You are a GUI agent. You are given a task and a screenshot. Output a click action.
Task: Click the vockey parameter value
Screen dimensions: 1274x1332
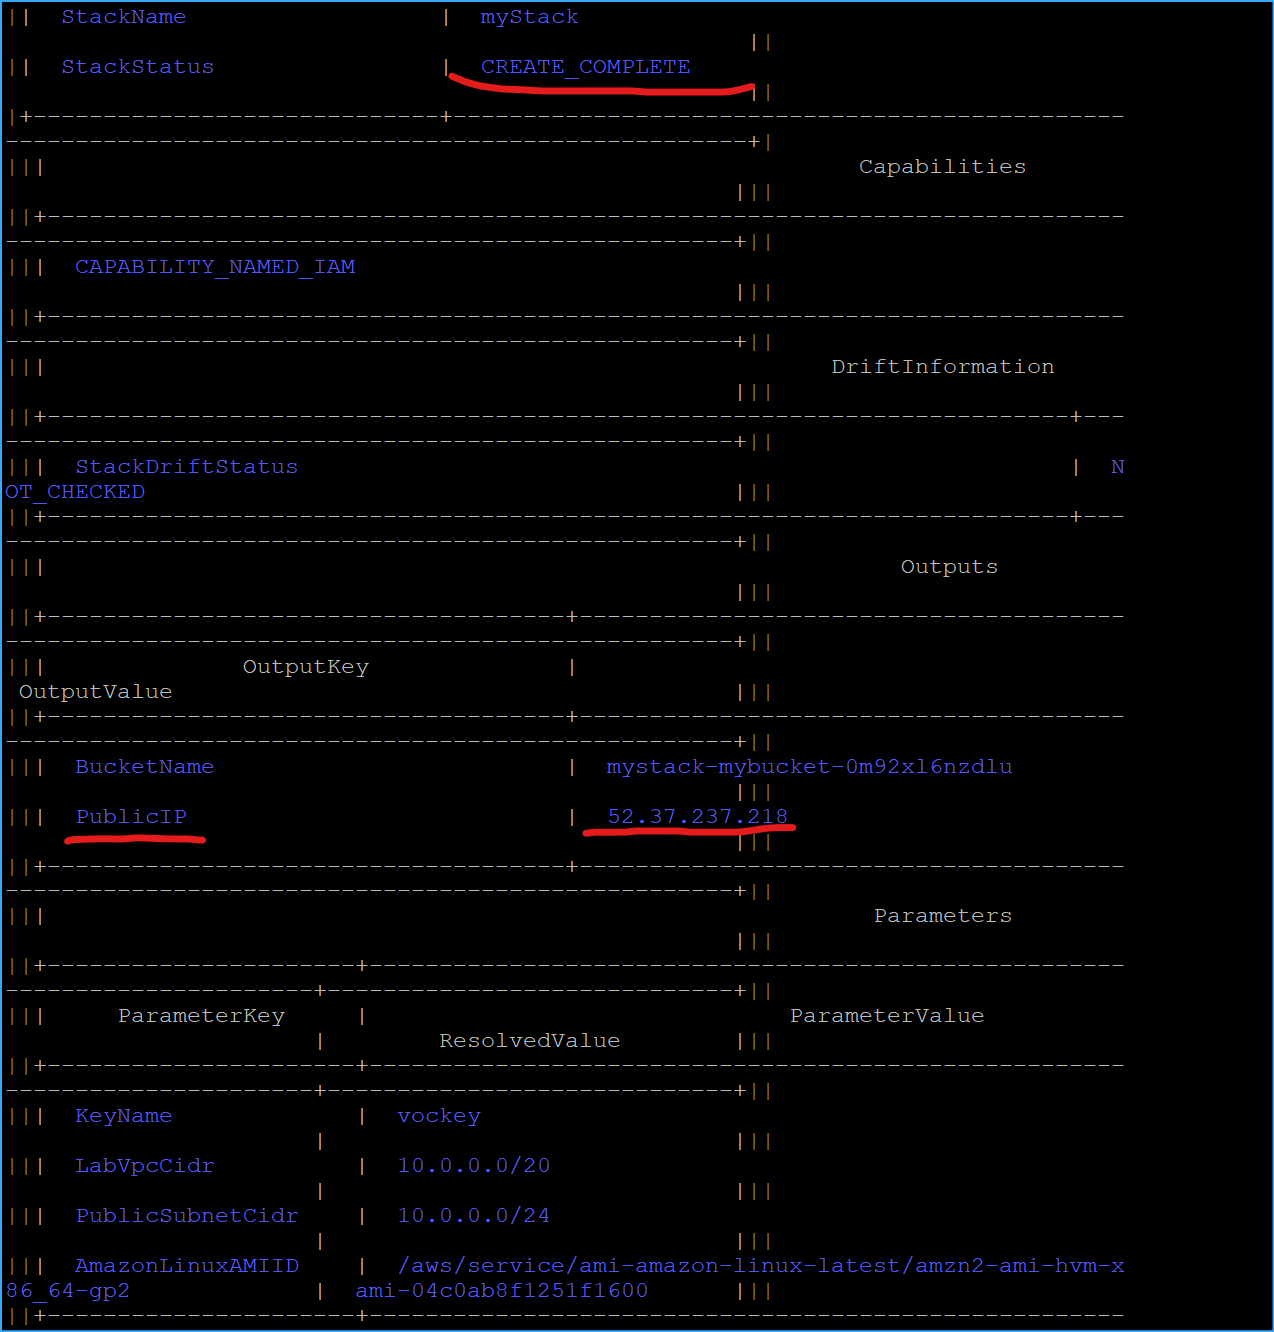438,1116
